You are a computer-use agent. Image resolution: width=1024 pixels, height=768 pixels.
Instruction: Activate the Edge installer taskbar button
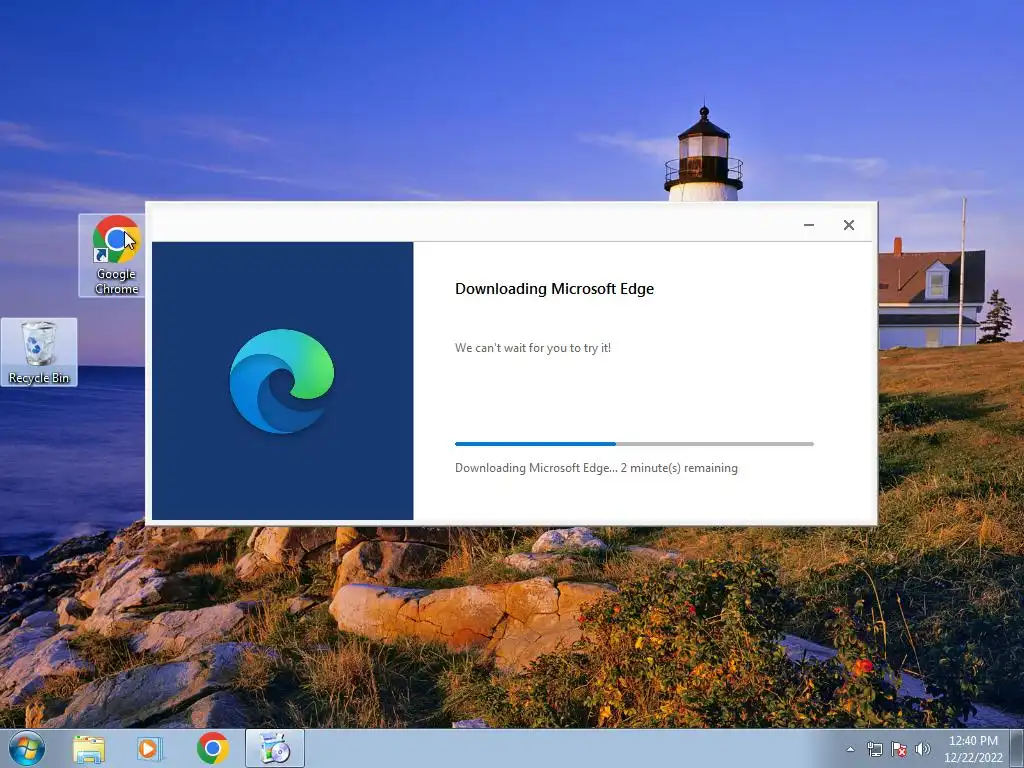click(x=275, y=748)
